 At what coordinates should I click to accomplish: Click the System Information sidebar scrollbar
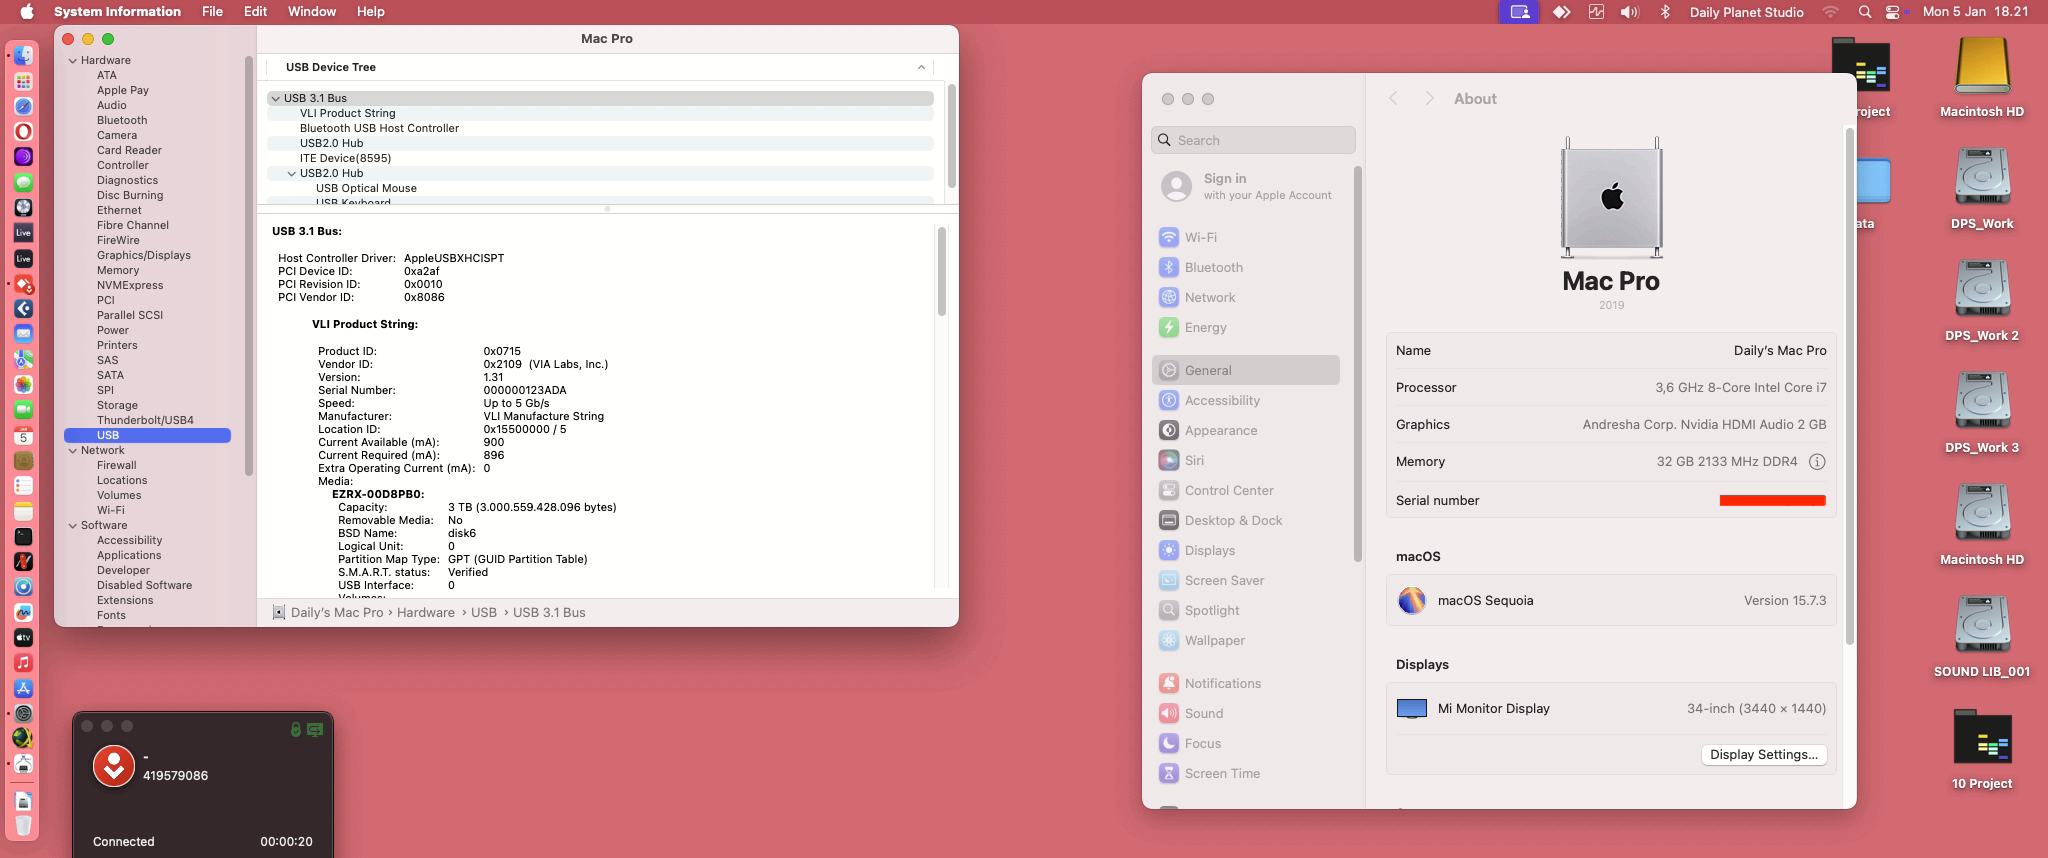click(x=249, y=267)
